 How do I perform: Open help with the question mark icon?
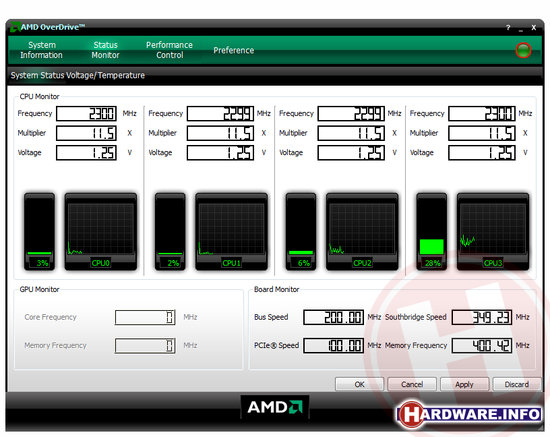click(x=508, y=27)
